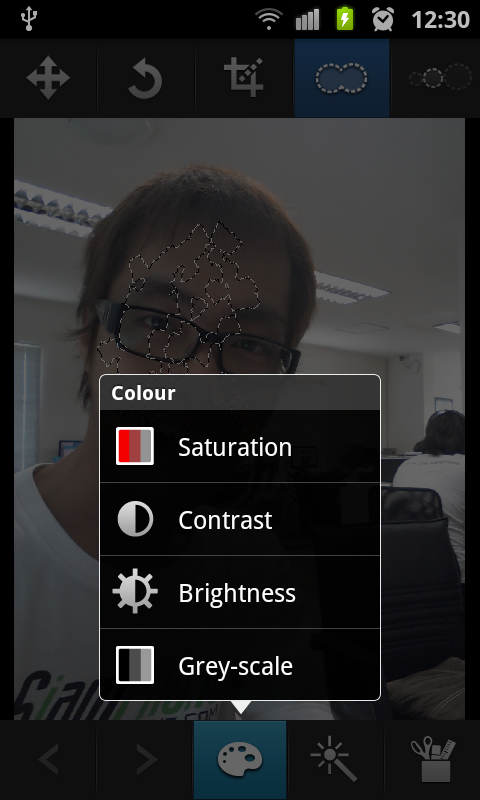This screenshot has height=800, width=480.
Task: Tap the half-filled Contrast circle icon
Action: 135,519
